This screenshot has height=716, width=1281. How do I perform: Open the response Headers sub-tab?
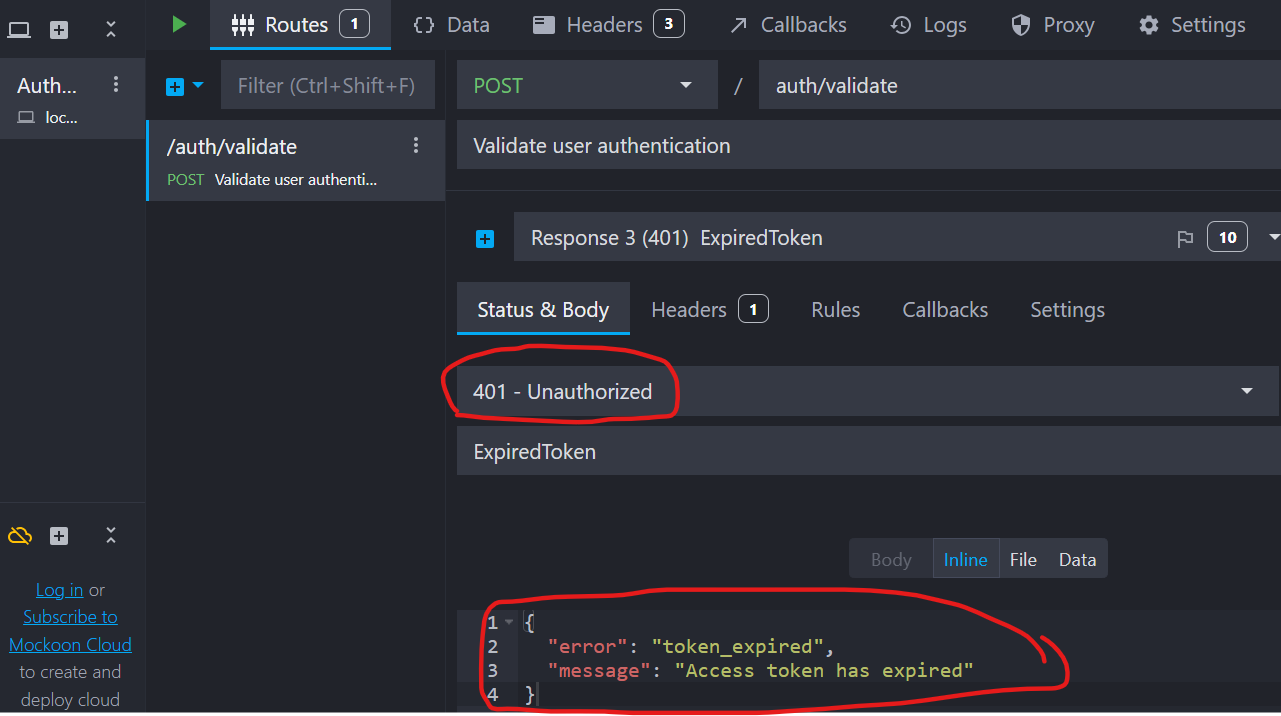[709, 310]
